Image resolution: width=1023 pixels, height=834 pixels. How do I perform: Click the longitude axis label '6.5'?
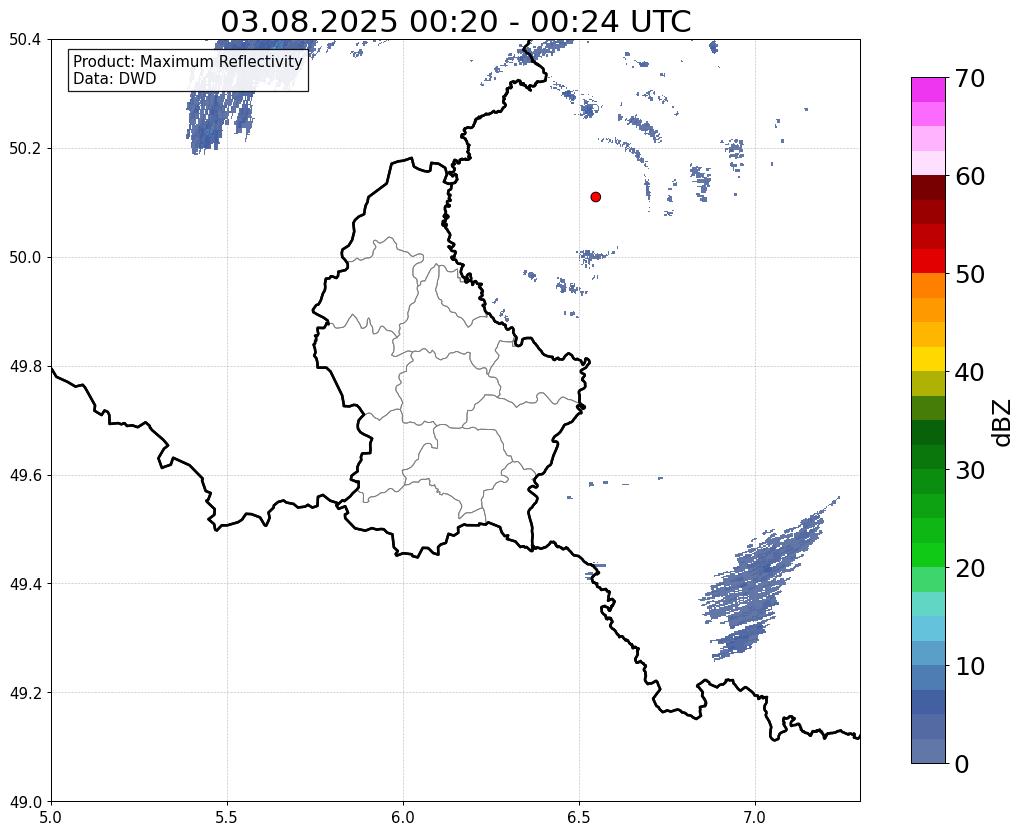coord(579,817)
